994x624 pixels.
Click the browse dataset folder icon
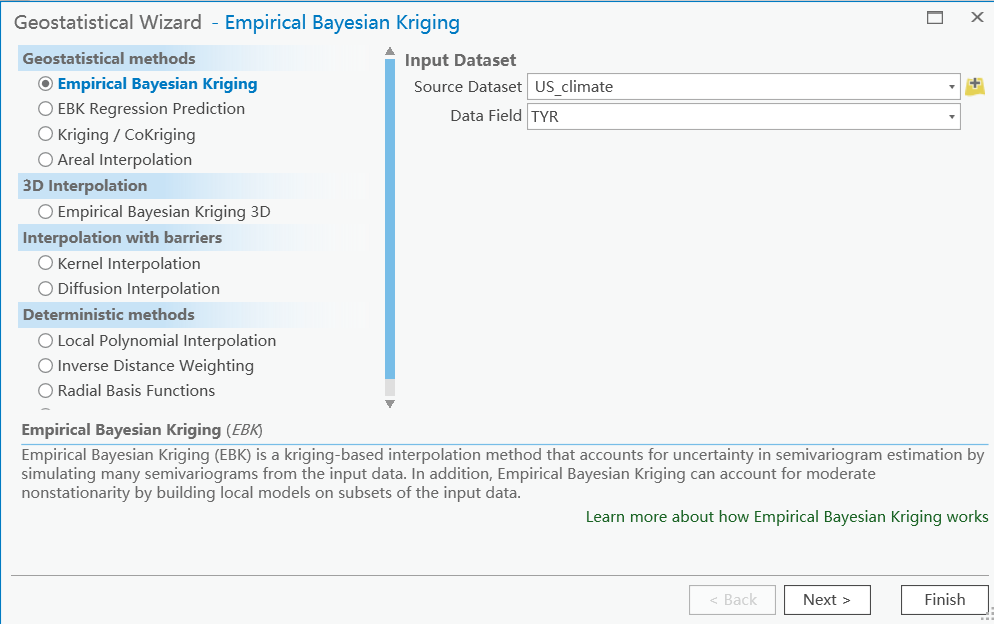975,86
